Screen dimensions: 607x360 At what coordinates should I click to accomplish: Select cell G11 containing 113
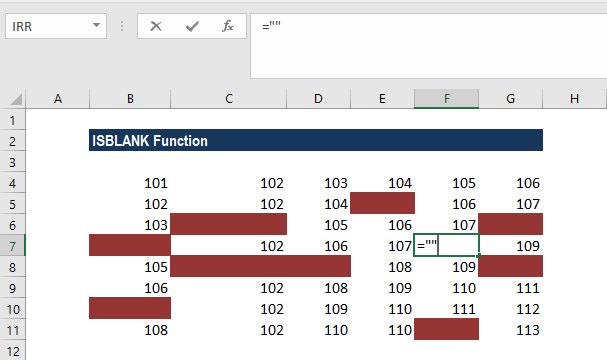pyautogui.click(x=511, y=329)
